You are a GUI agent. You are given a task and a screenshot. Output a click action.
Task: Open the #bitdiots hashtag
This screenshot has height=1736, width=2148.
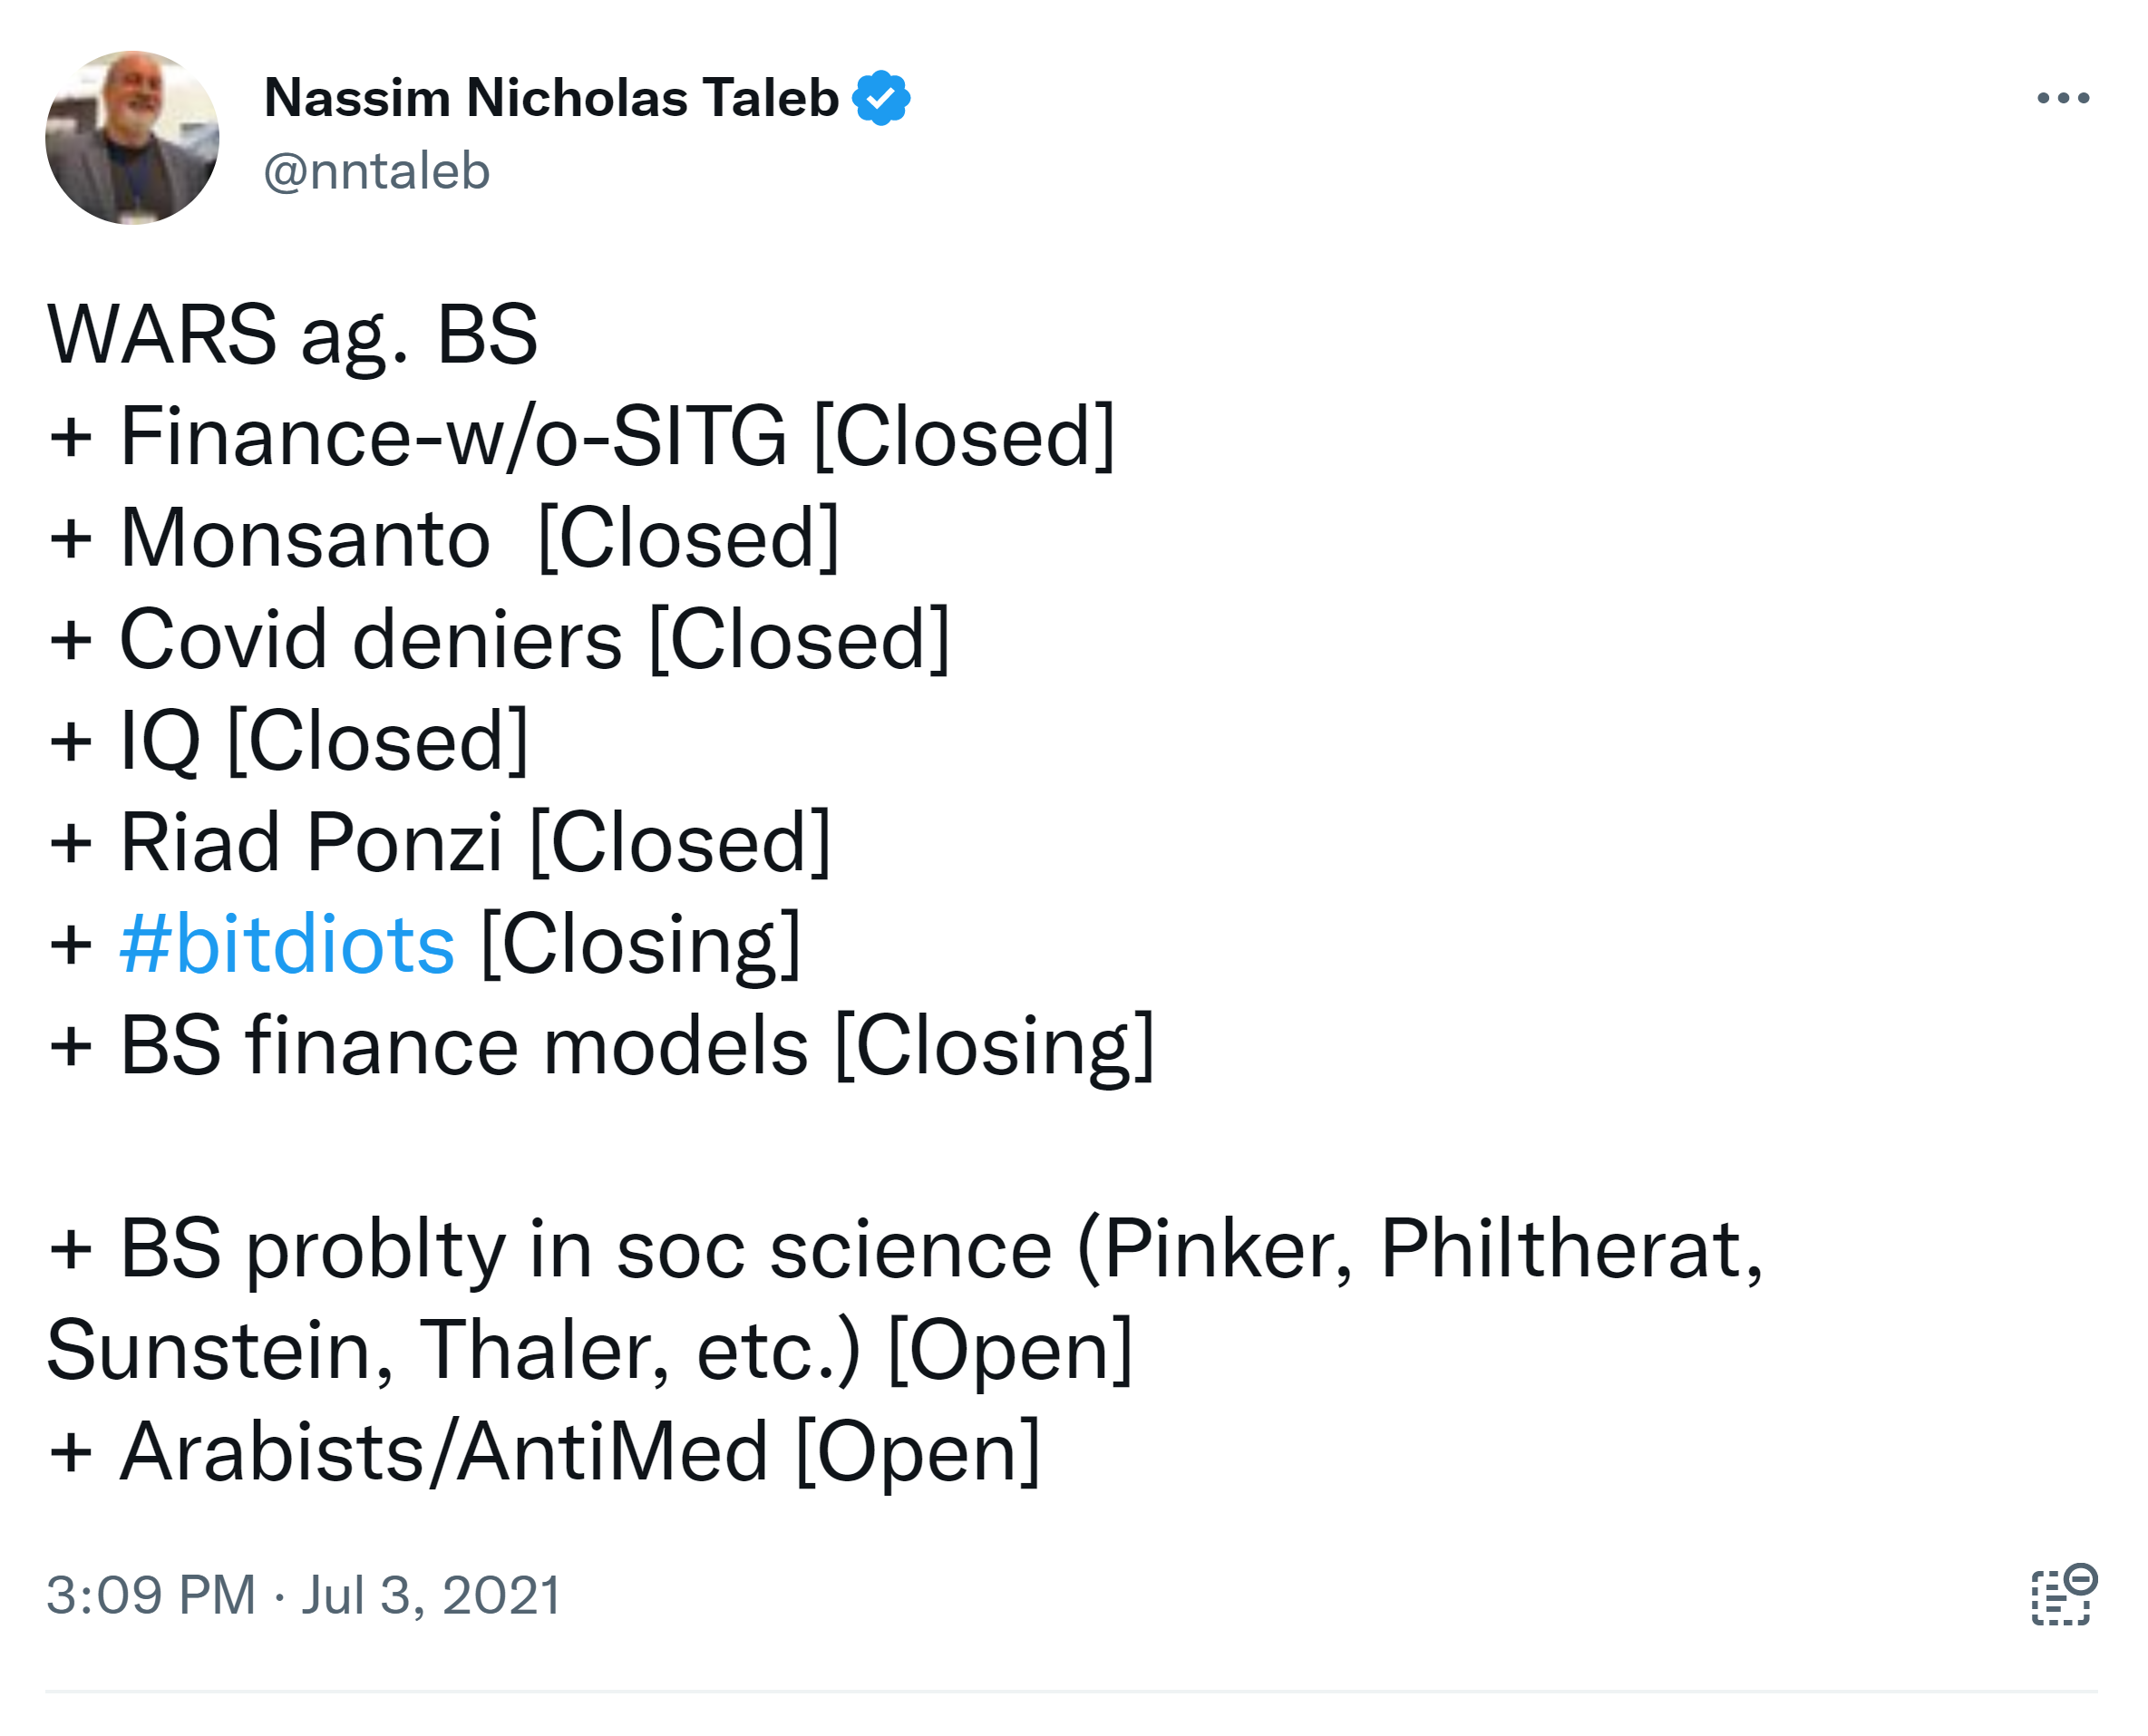(x=287, y=945)
